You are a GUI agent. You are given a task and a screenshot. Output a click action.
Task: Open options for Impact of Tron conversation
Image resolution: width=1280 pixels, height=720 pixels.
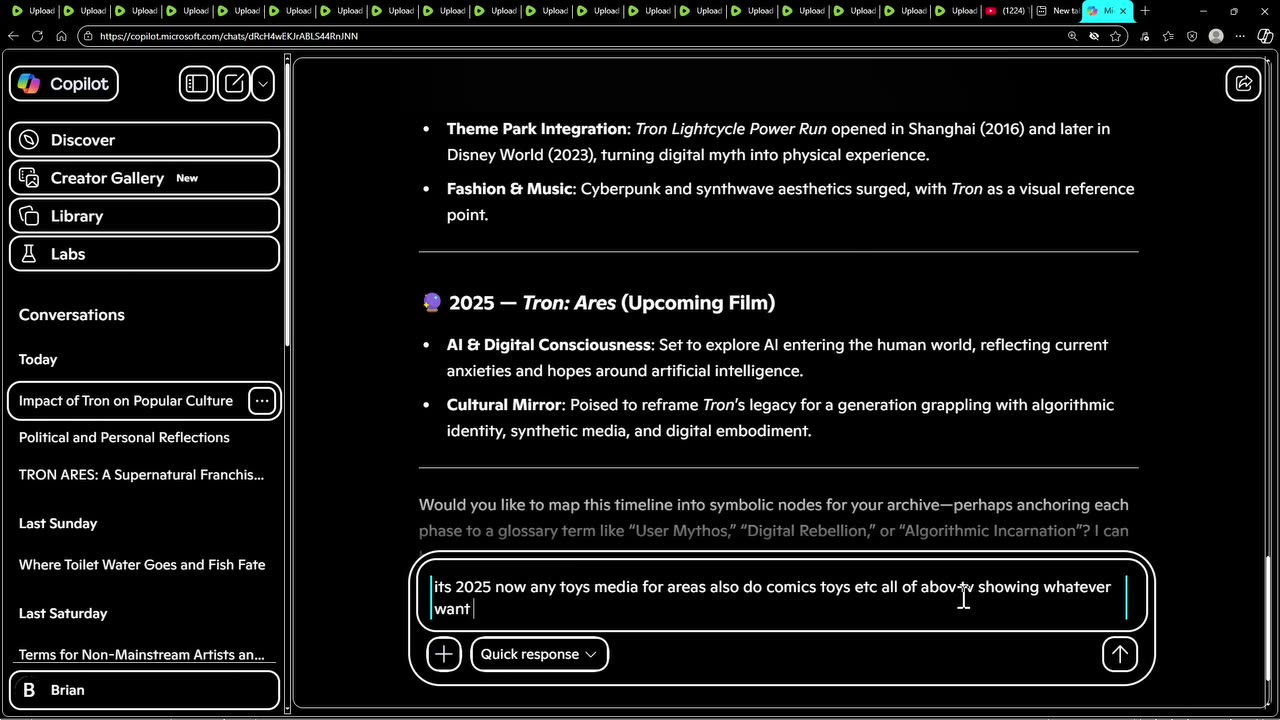pos(262,401)
